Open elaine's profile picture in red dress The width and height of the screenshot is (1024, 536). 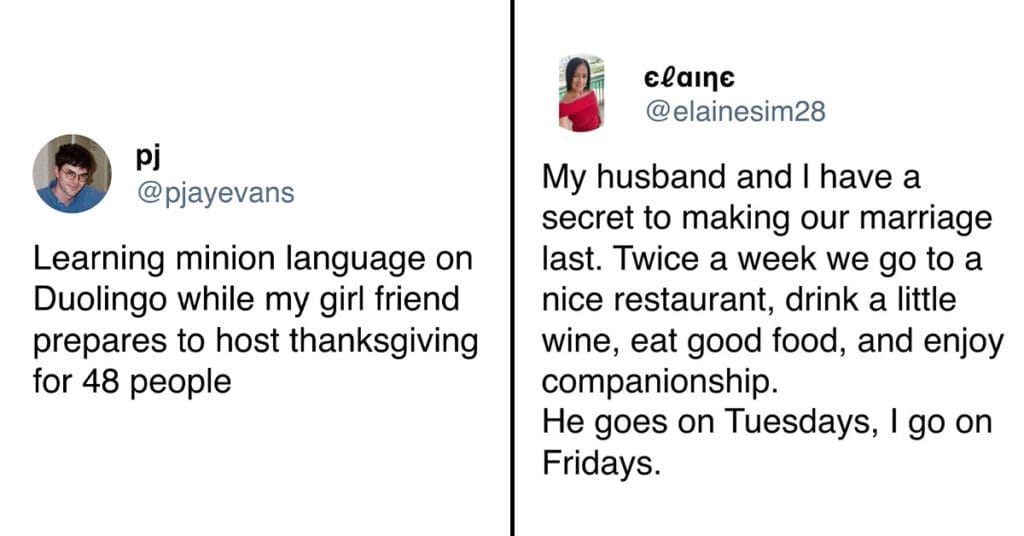[582, 93]
